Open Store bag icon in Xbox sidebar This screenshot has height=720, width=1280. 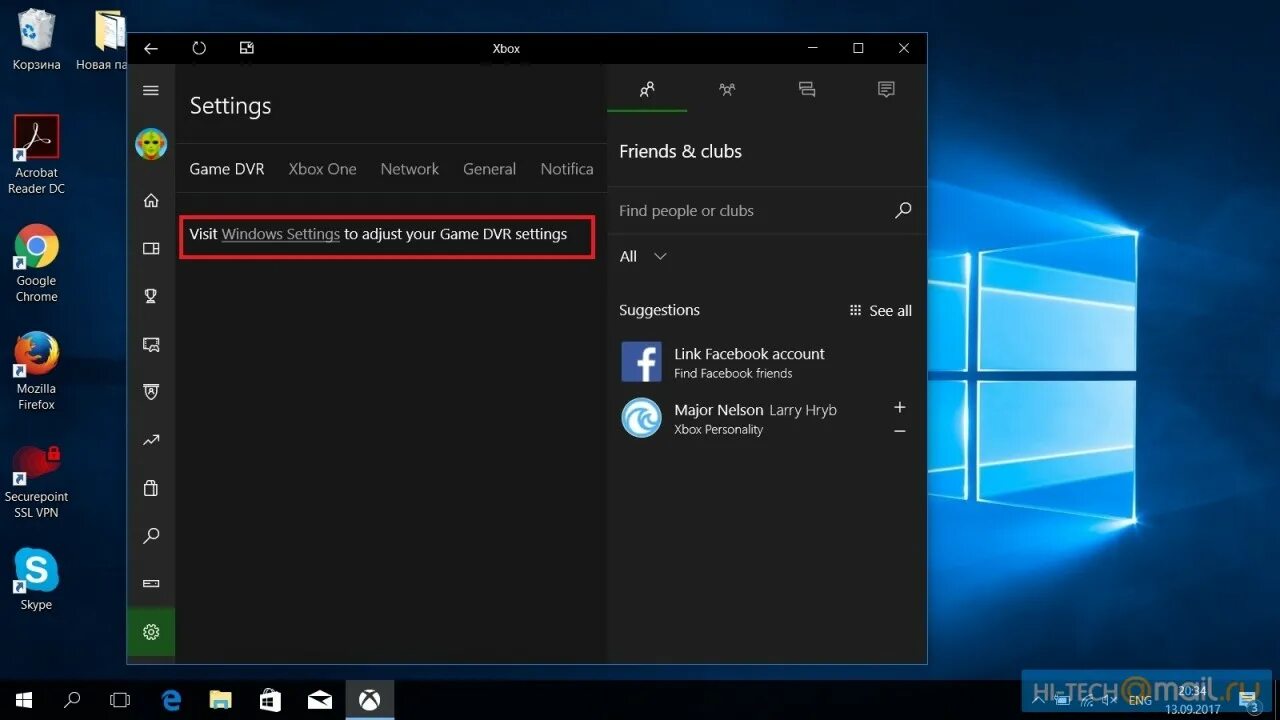[x=151, y=488]
